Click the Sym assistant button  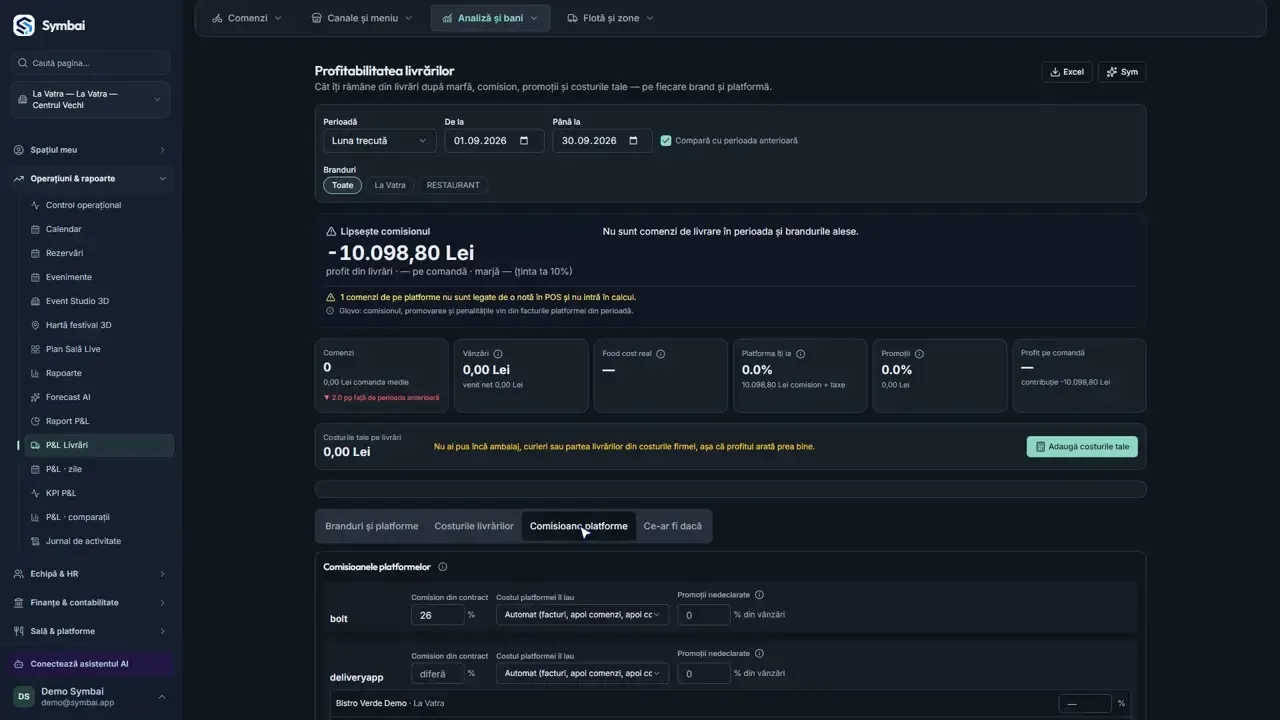(x=1122, y=72)
